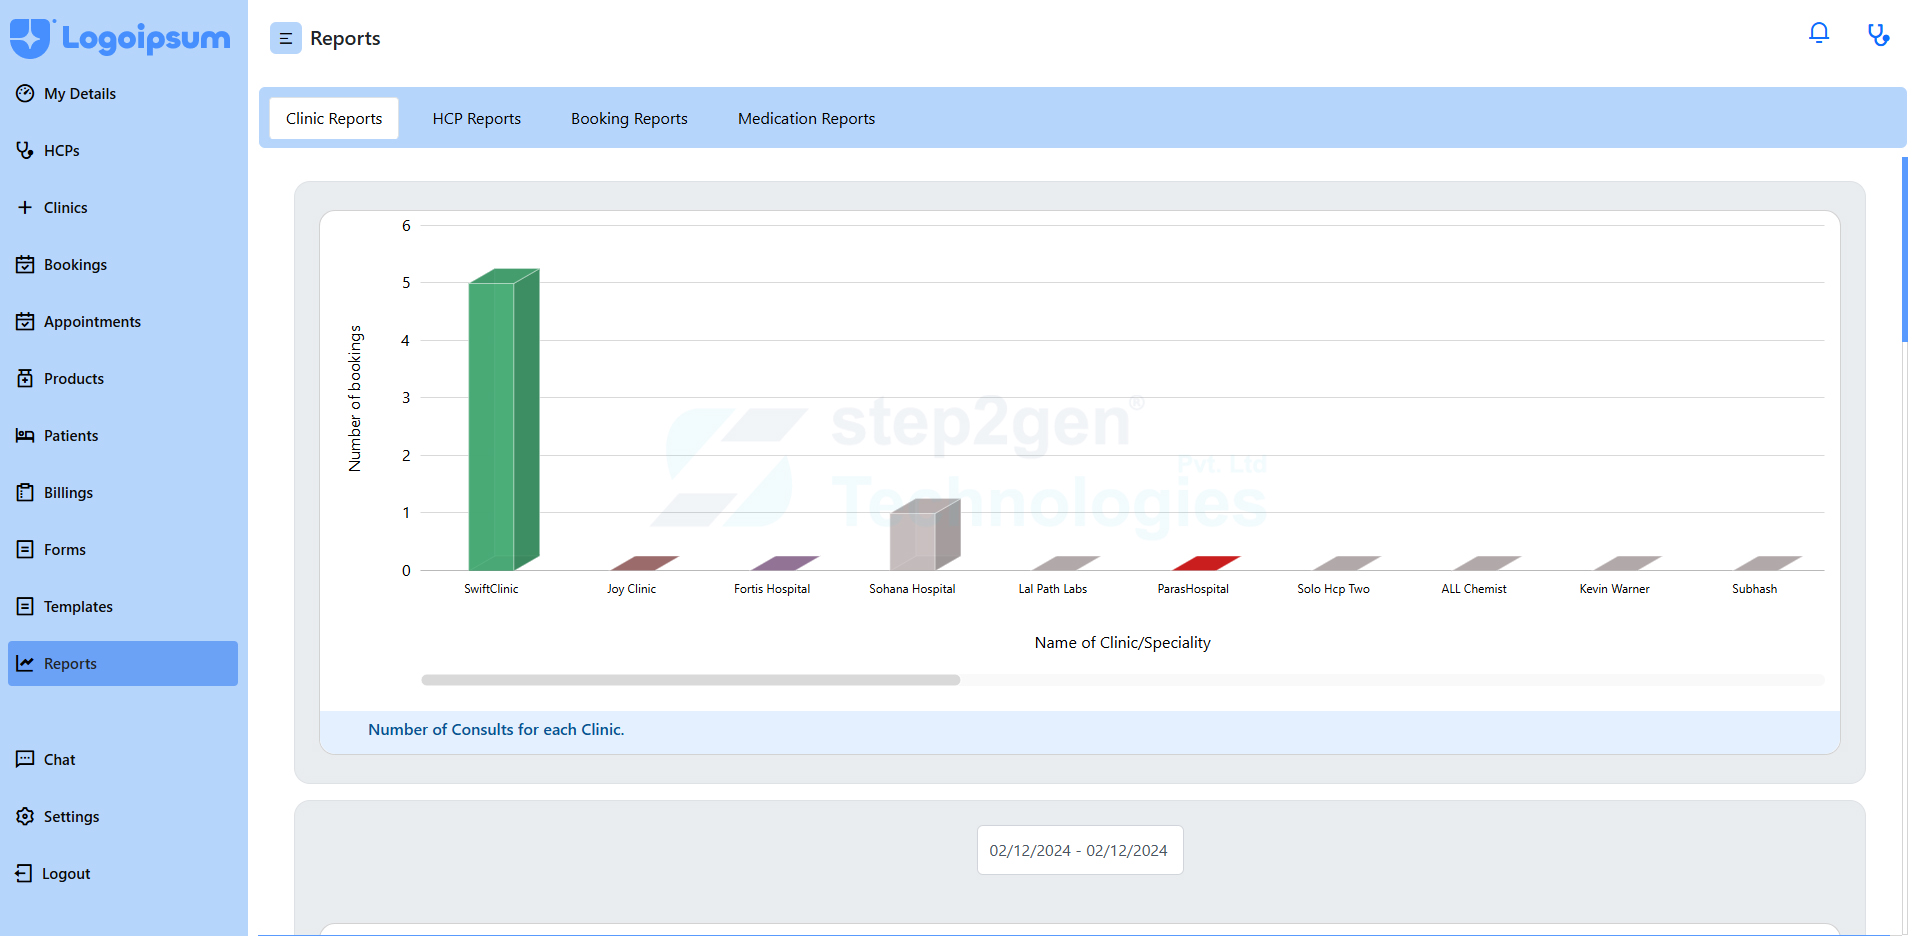The image size is (1917, 936).
Task: Click the Appointments calendar icon
Action: pyautogui.click(x=25, y=321)
